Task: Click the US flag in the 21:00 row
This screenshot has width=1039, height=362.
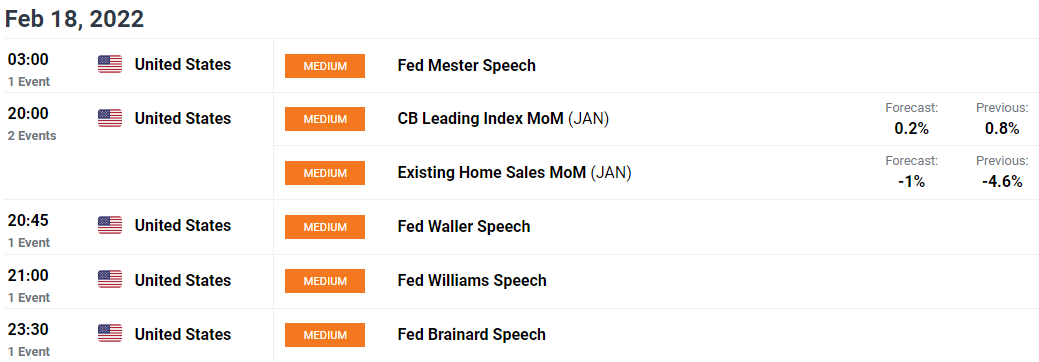Action: pyautogui.click(x=110, y=280)
